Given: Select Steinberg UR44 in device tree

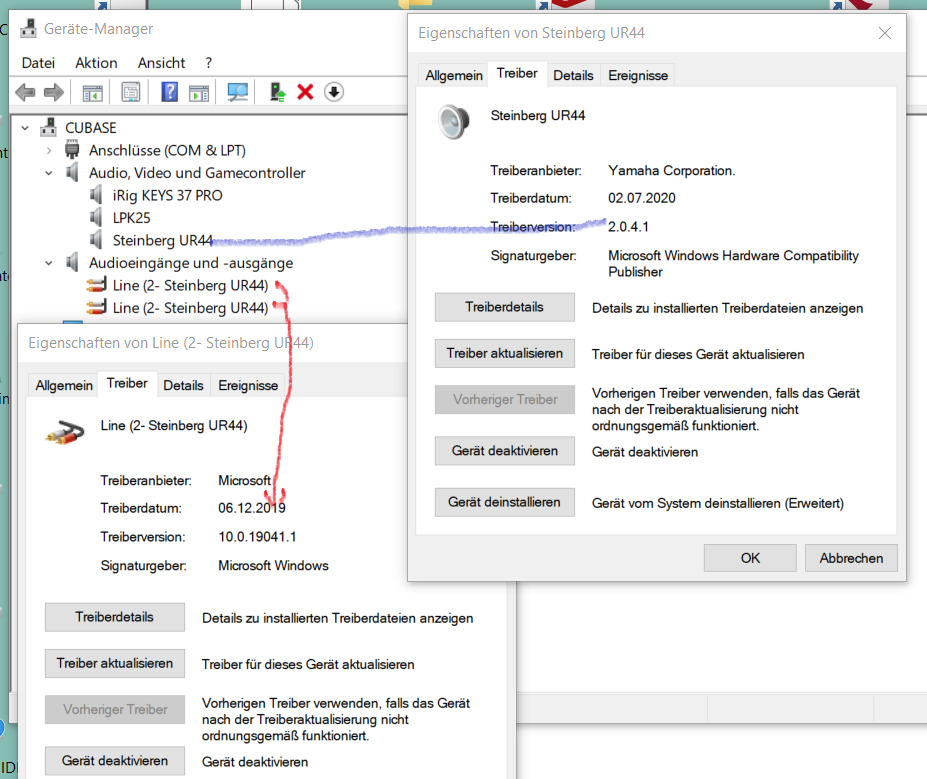Looking at the screenshot, I should pyautogui.click(x=162, y=240).
